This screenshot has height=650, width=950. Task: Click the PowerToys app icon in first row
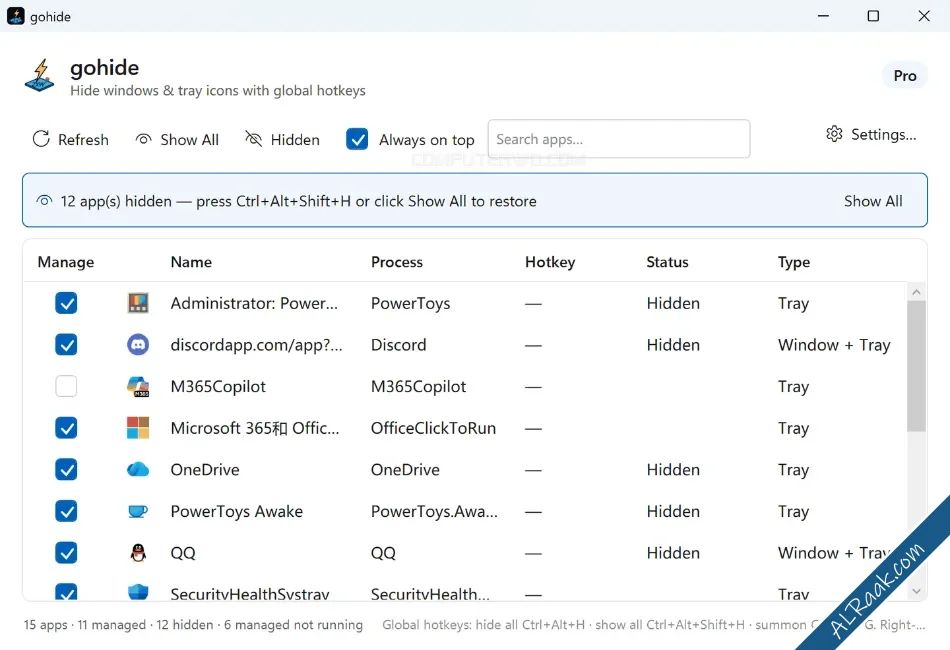(138, 303)
